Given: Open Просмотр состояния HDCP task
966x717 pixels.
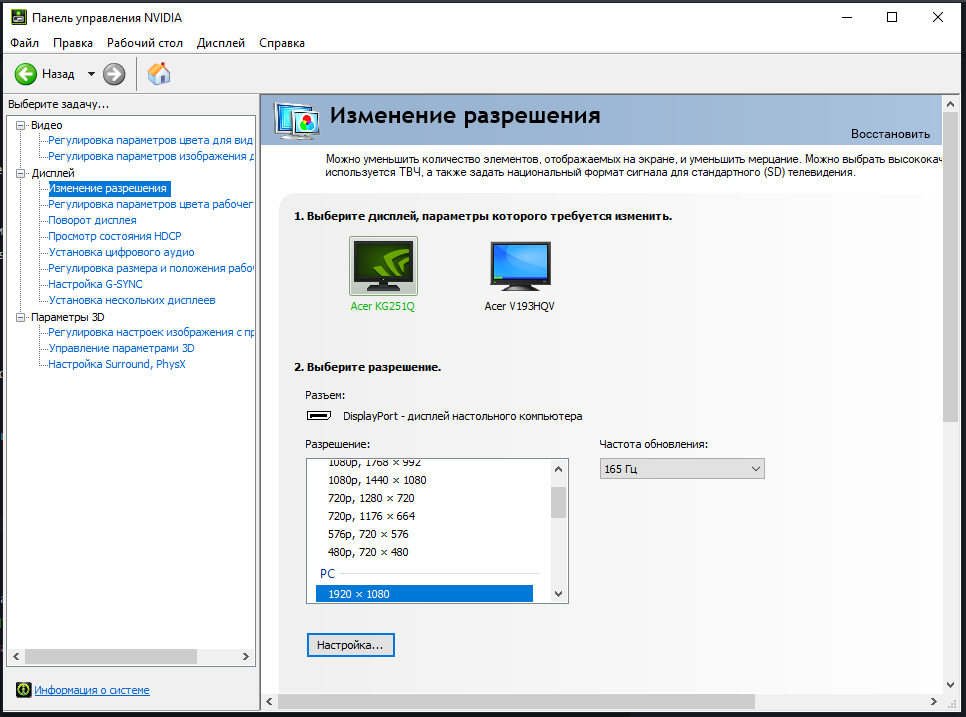Looking at the screenshot, I should coord(115,237).
